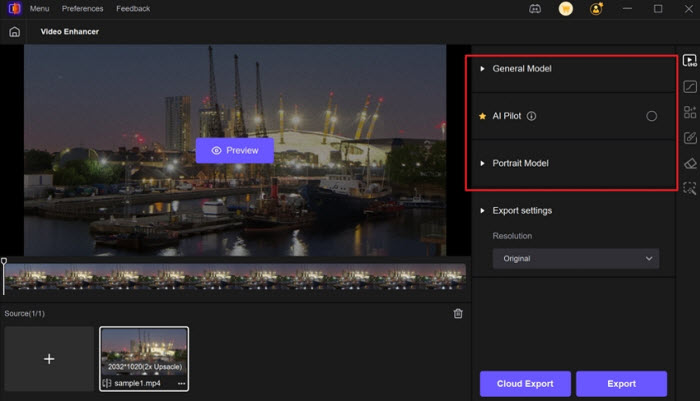Open the Discord community icon
The image size is (700, 401).
[x=535, y=8]
